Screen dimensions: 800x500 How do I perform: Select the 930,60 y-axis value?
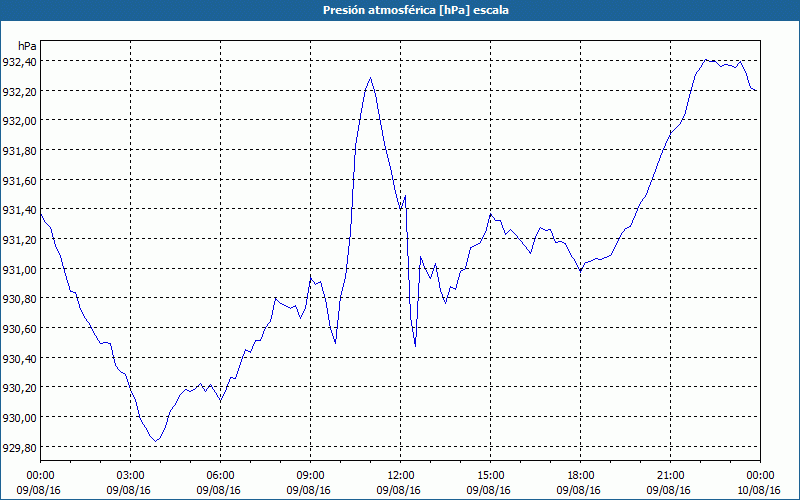[x=19, y=329]
